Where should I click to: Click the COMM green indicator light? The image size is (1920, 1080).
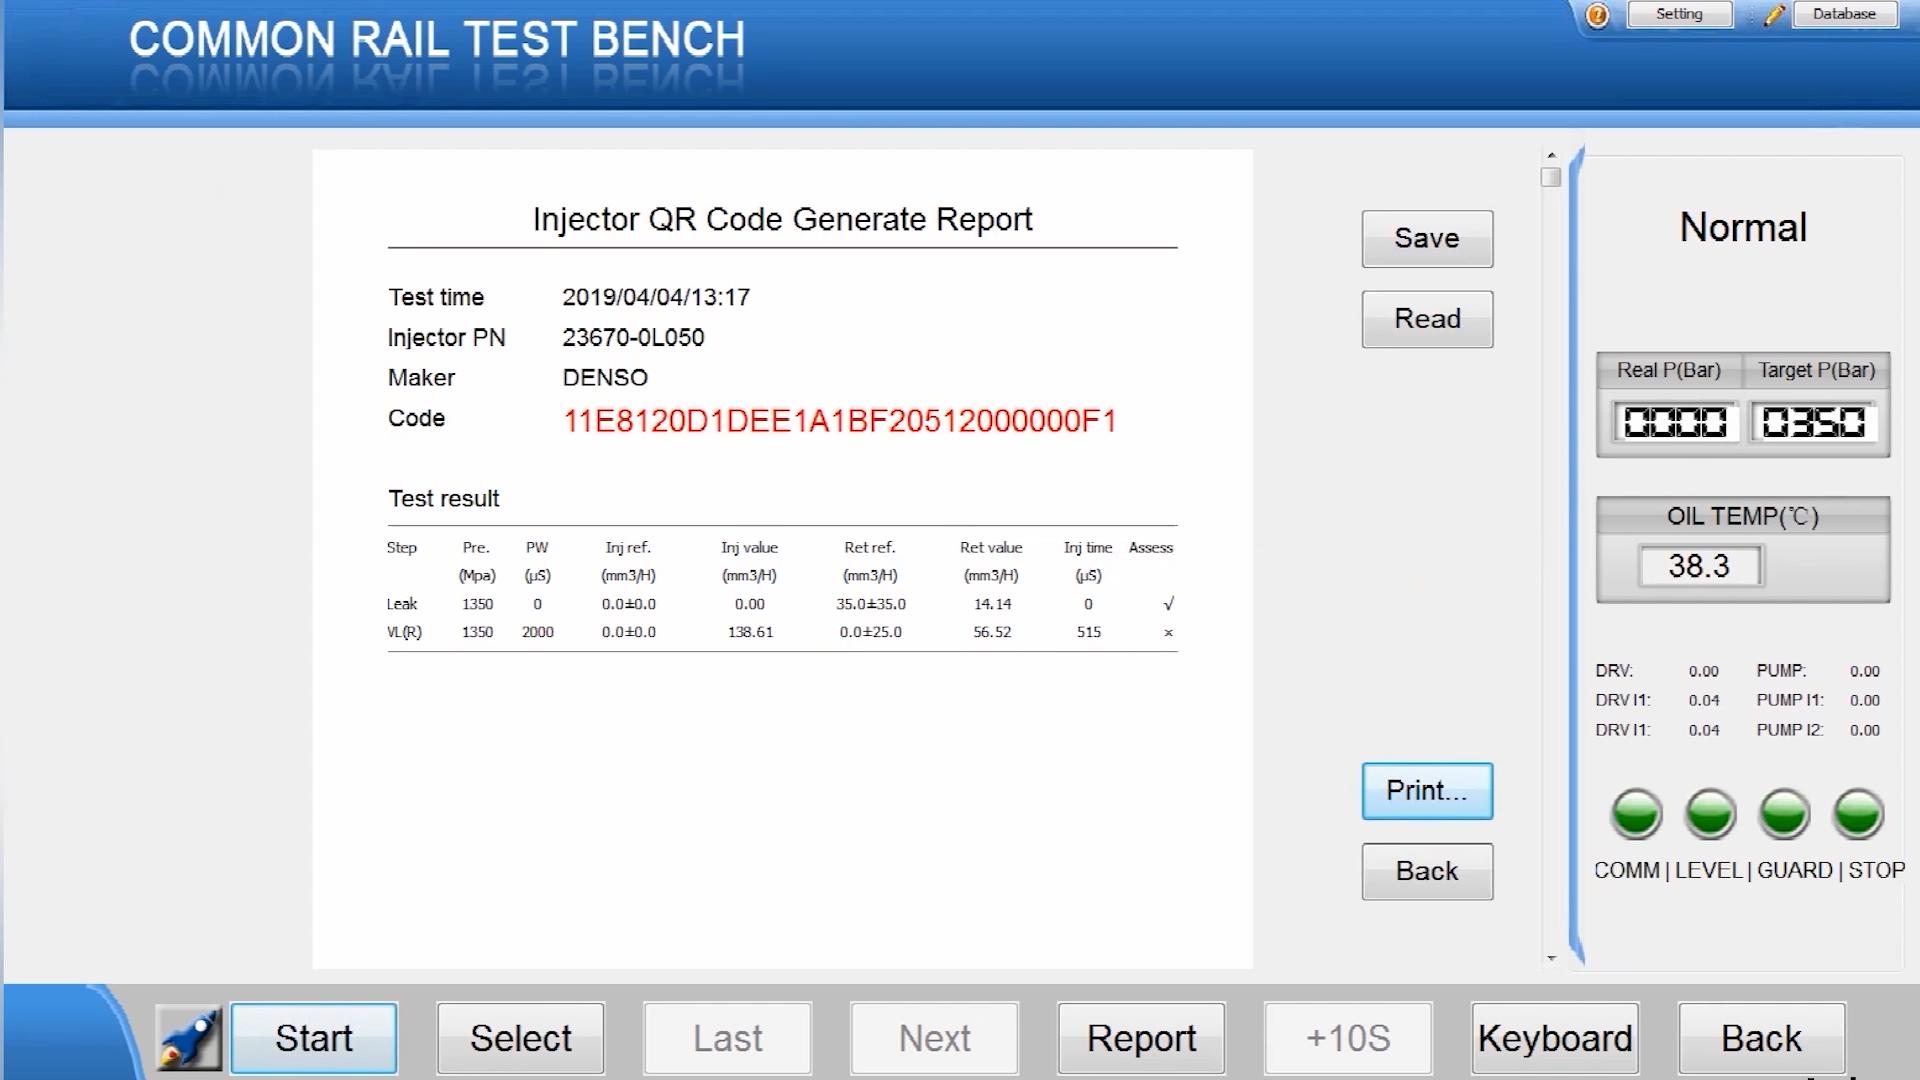(x=1636, y=813)
